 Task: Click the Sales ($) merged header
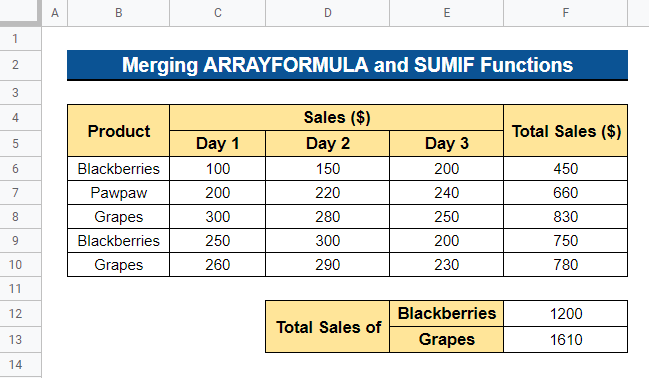[x=337, y=118]
